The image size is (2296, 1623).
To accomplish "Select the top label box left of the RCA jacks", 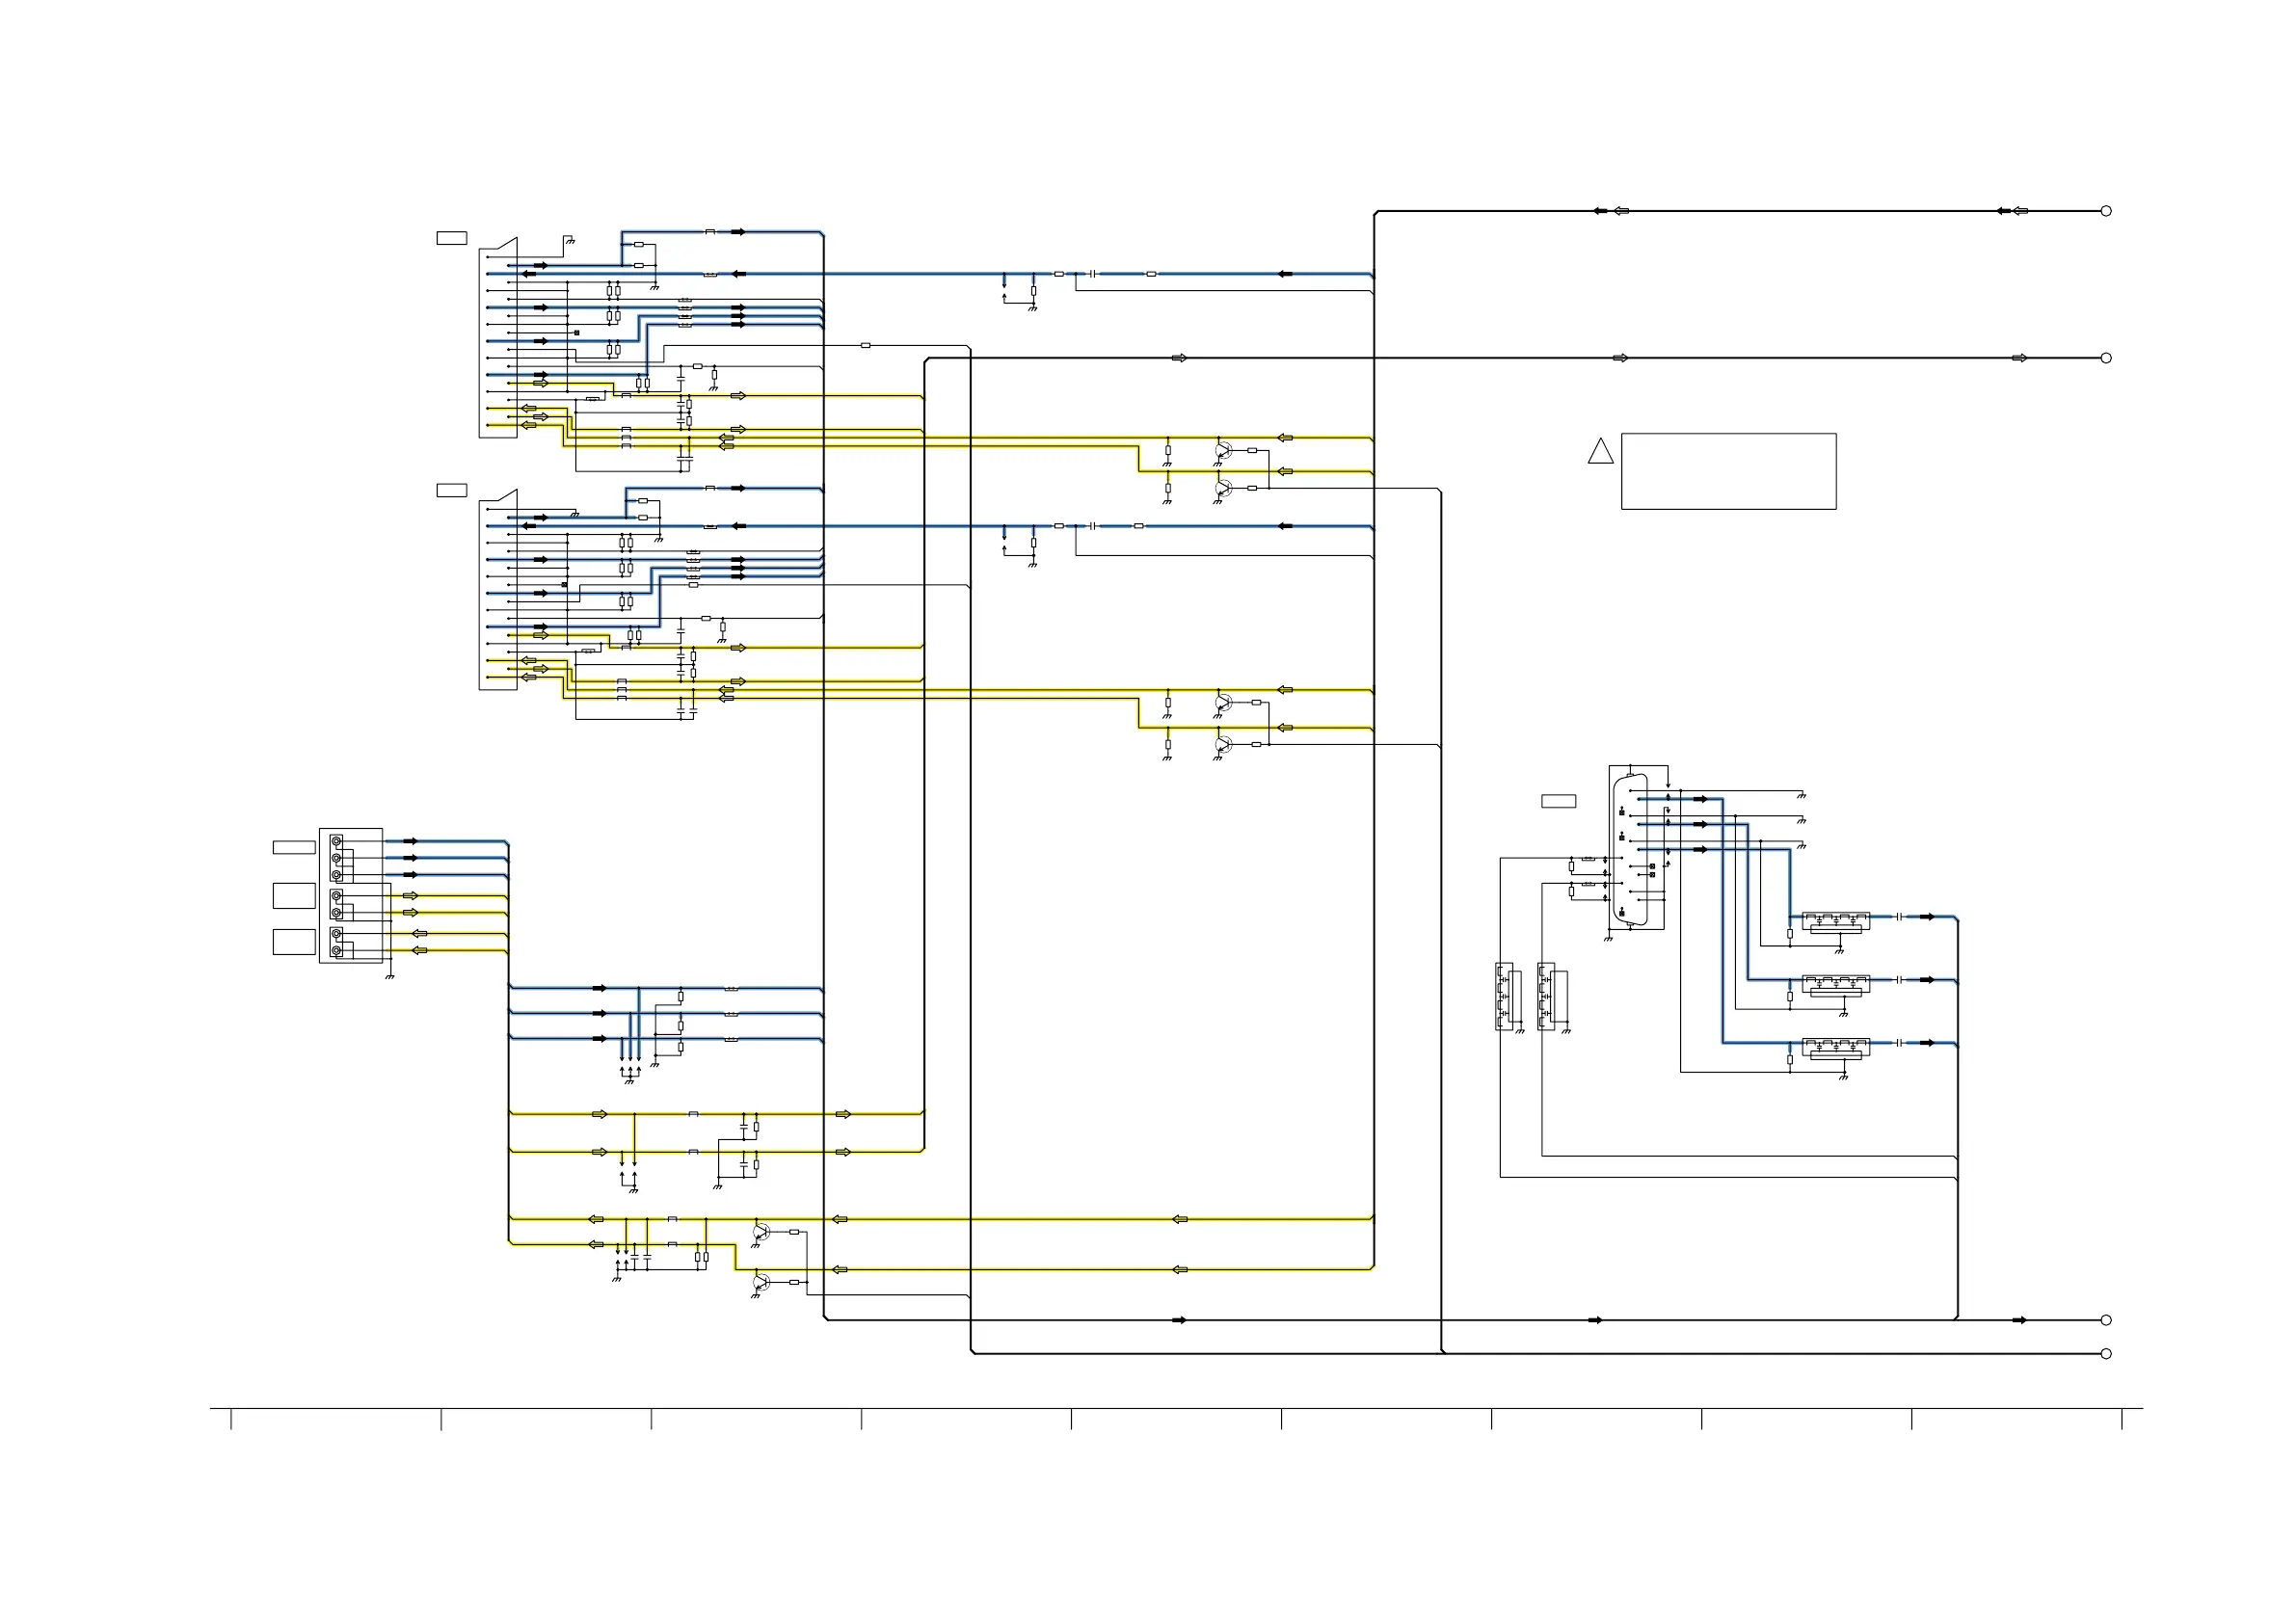I will (294, 847).
